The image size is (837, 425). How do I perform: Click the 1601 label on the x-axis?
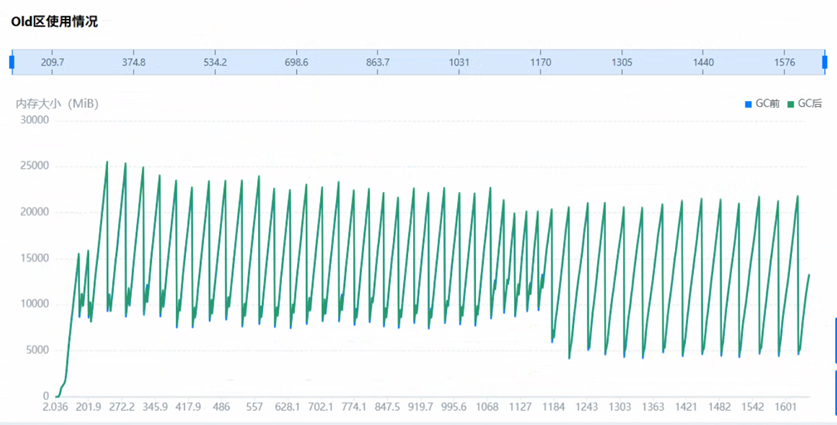pyautogui.click(x=785, y=408)
